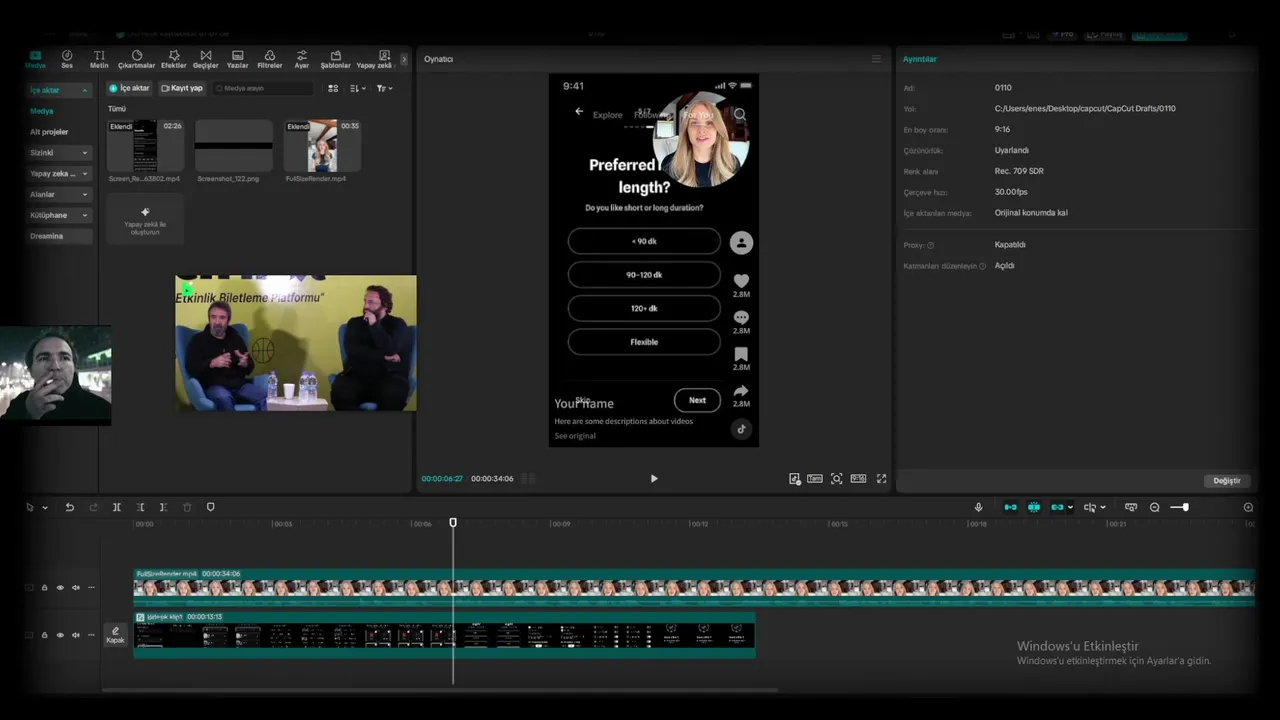The image size is (1280, 720).
Task: Open the selection tool dropdown arrow
Action: point(45,508)
